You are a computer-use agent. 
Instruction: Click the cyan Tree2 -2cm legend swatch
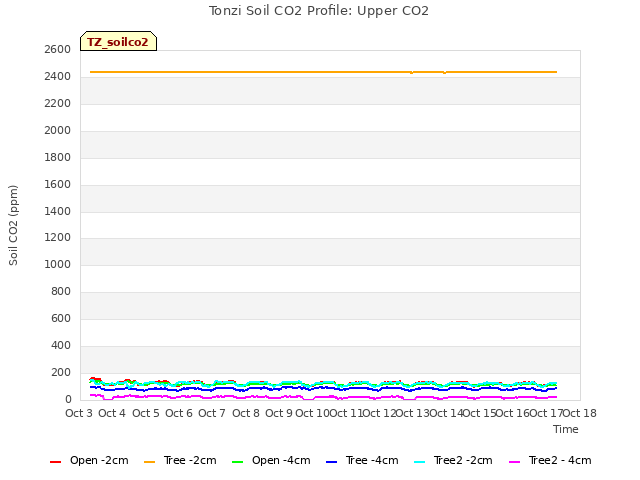419,462
